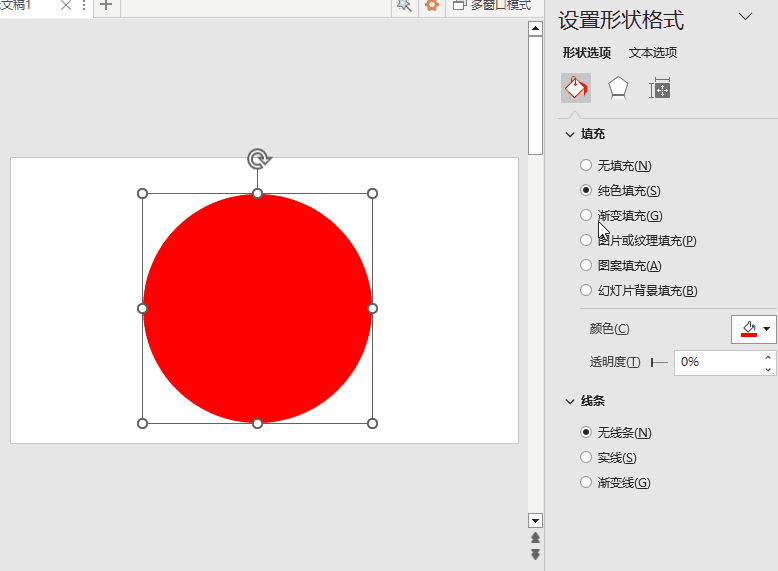Click the multi-window mode icon
This screenshot has width=778, height=571.
coord(459,5)
